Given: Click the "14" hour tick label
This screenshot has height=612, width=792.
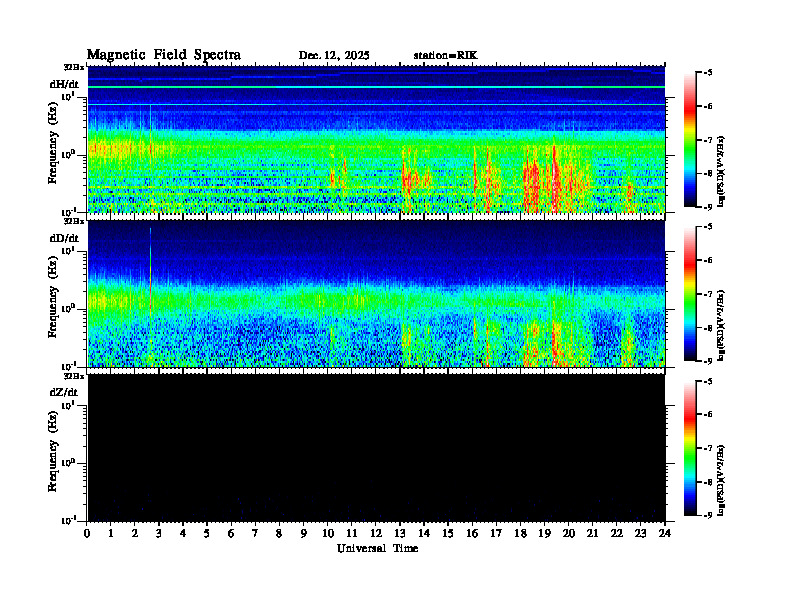Looking at the screenshot, I should tap(424, 534).
